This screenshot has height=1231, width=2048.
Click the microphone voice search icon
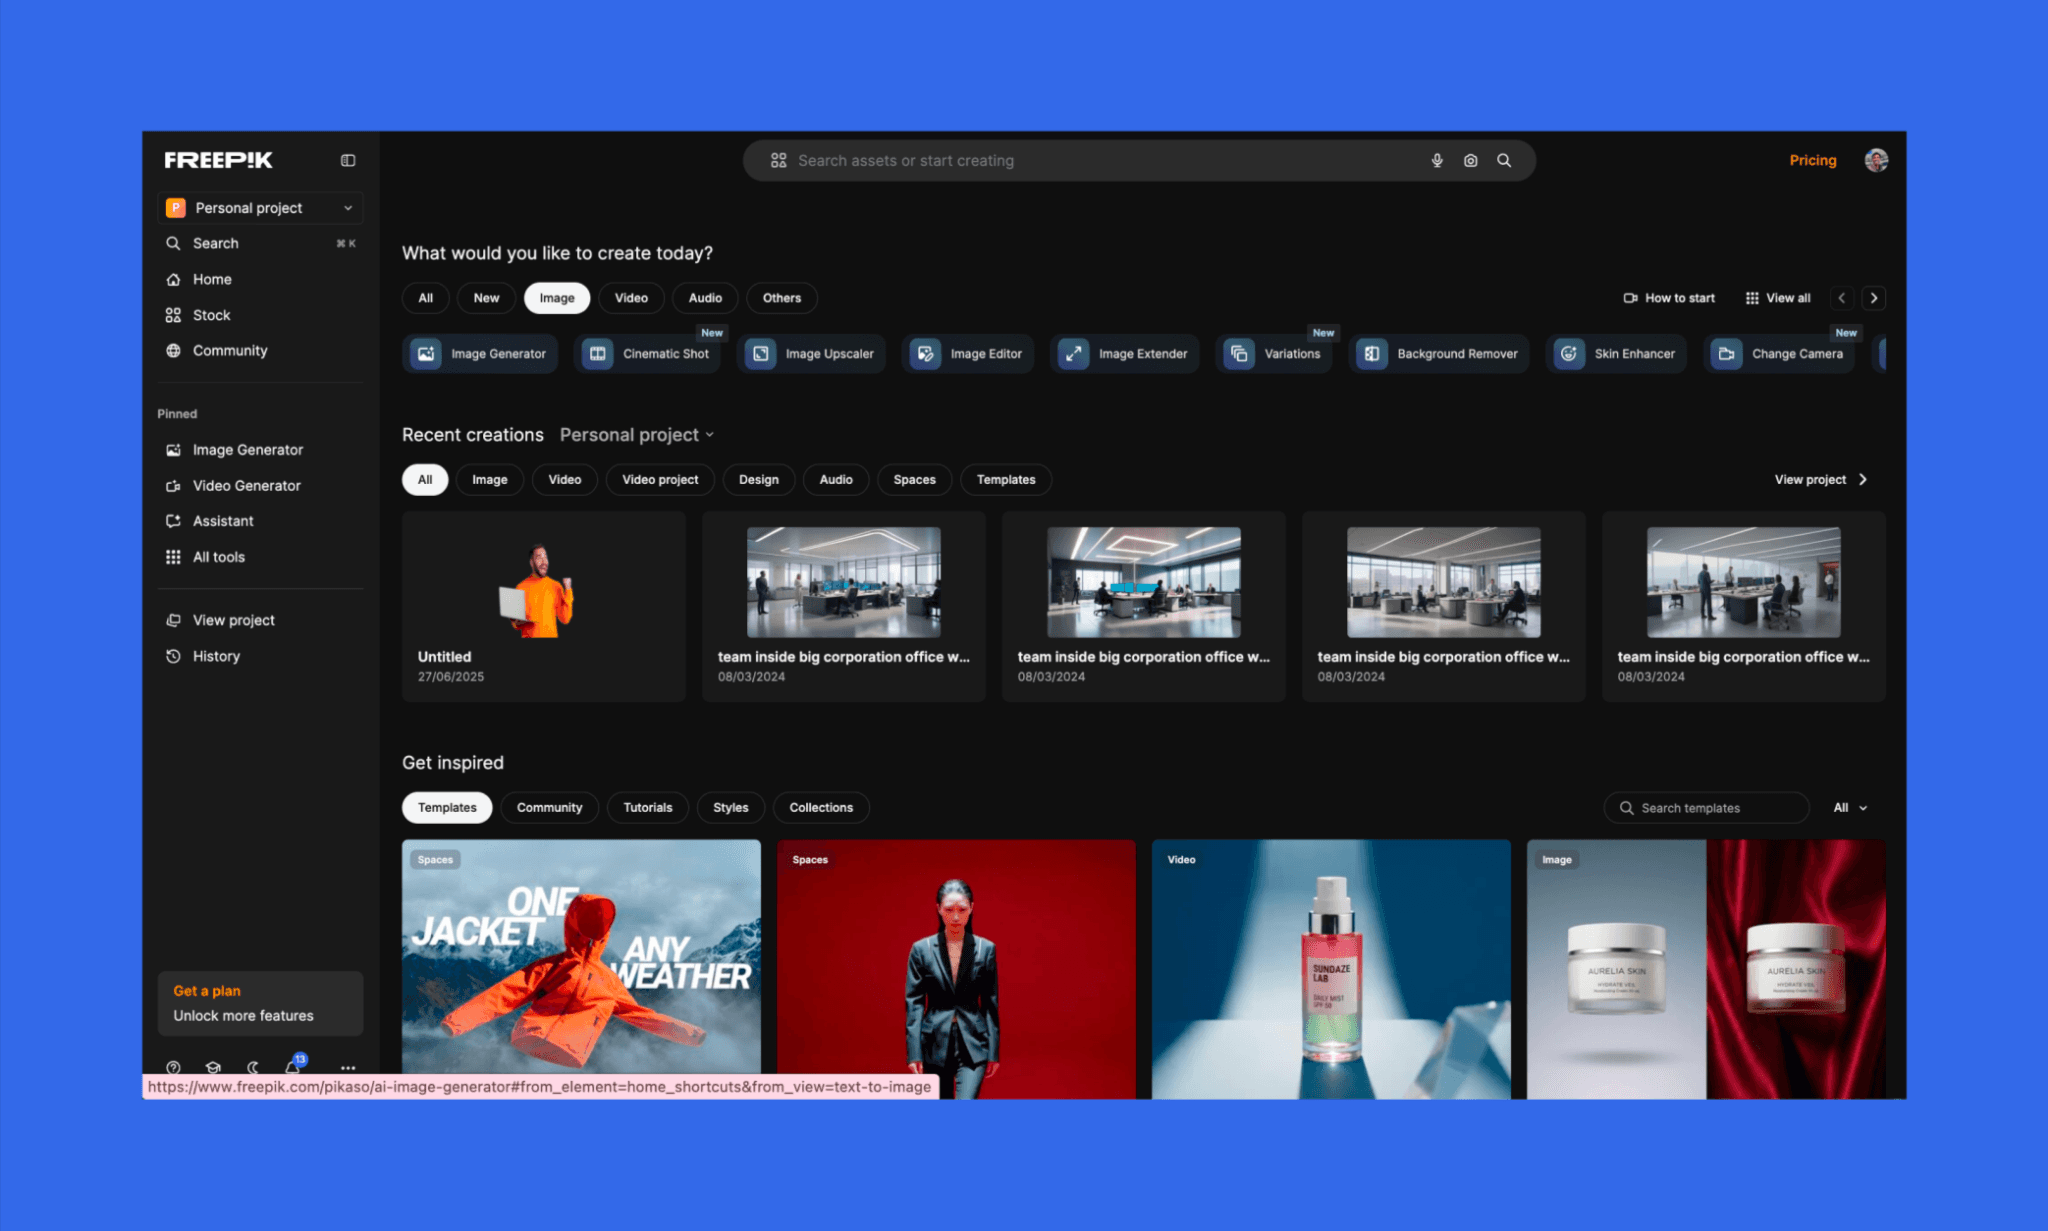(1437, 160)
